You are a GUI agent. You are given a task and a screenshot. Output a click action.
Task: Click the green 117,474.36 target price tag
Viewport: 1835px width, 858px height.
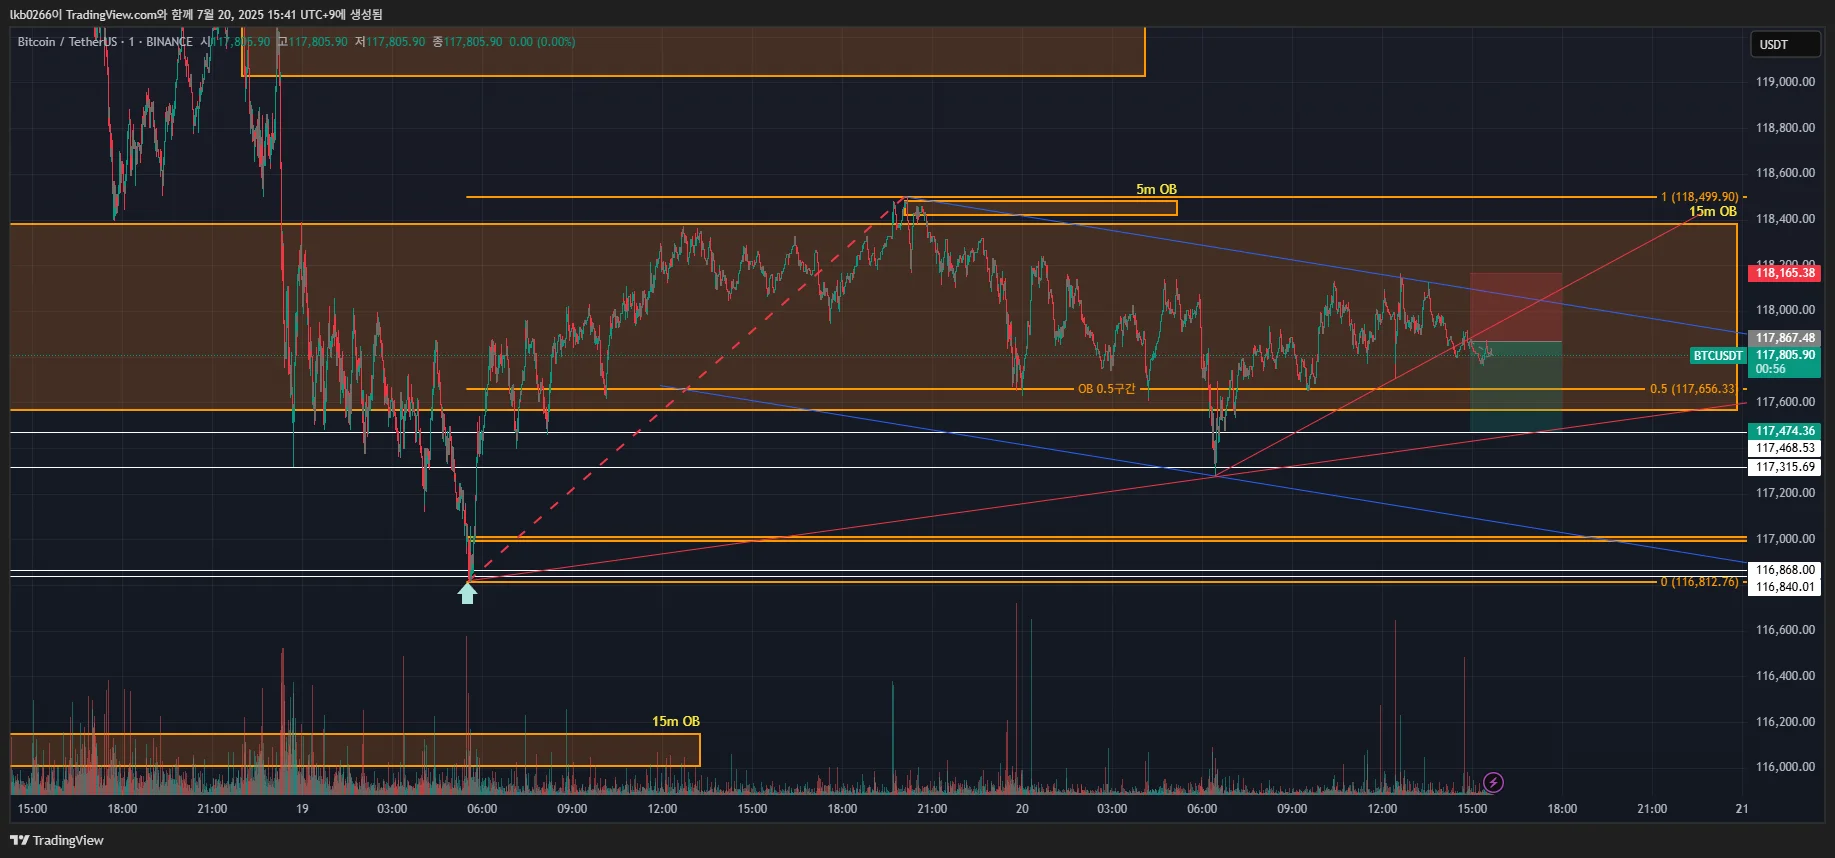tap(1785, 431)
